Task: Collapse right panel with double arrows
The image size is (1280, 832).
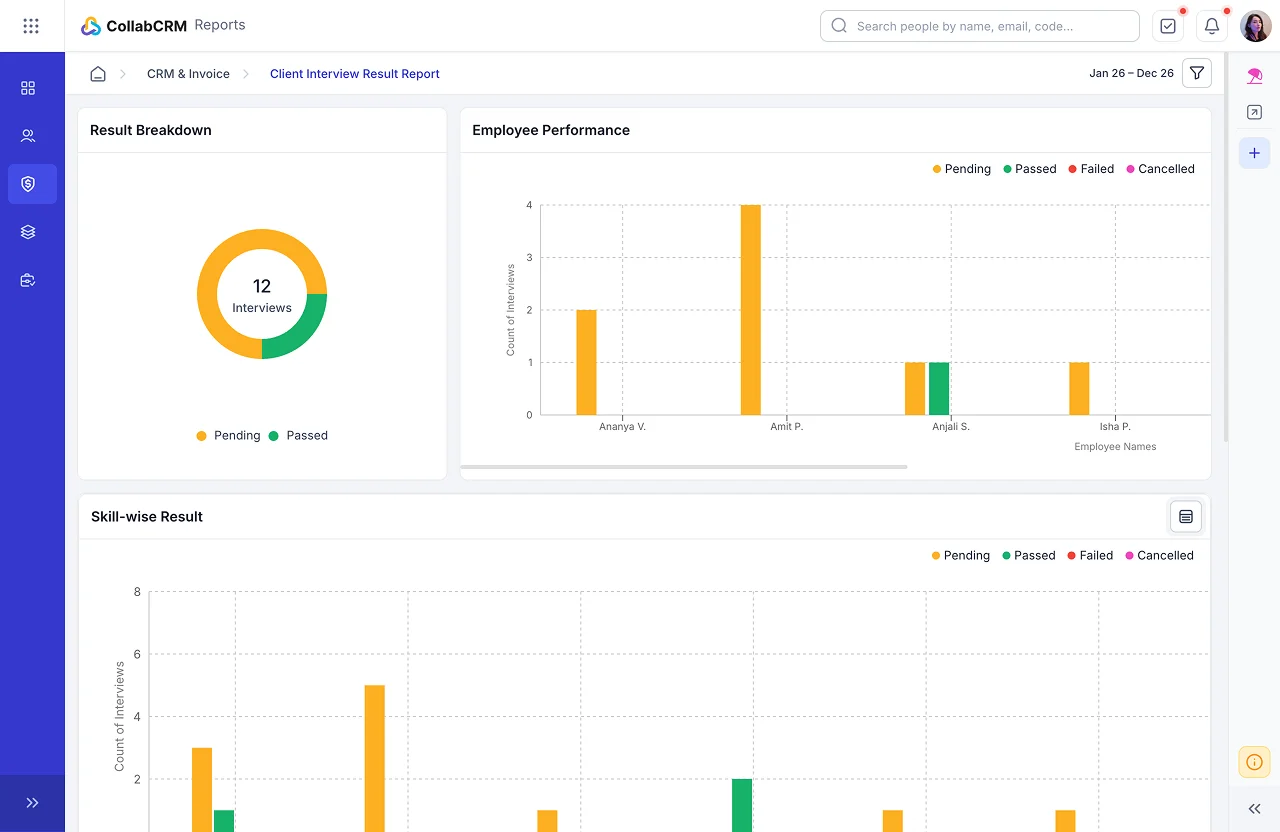Action: pyautogui.click(x=1255, y=809)
